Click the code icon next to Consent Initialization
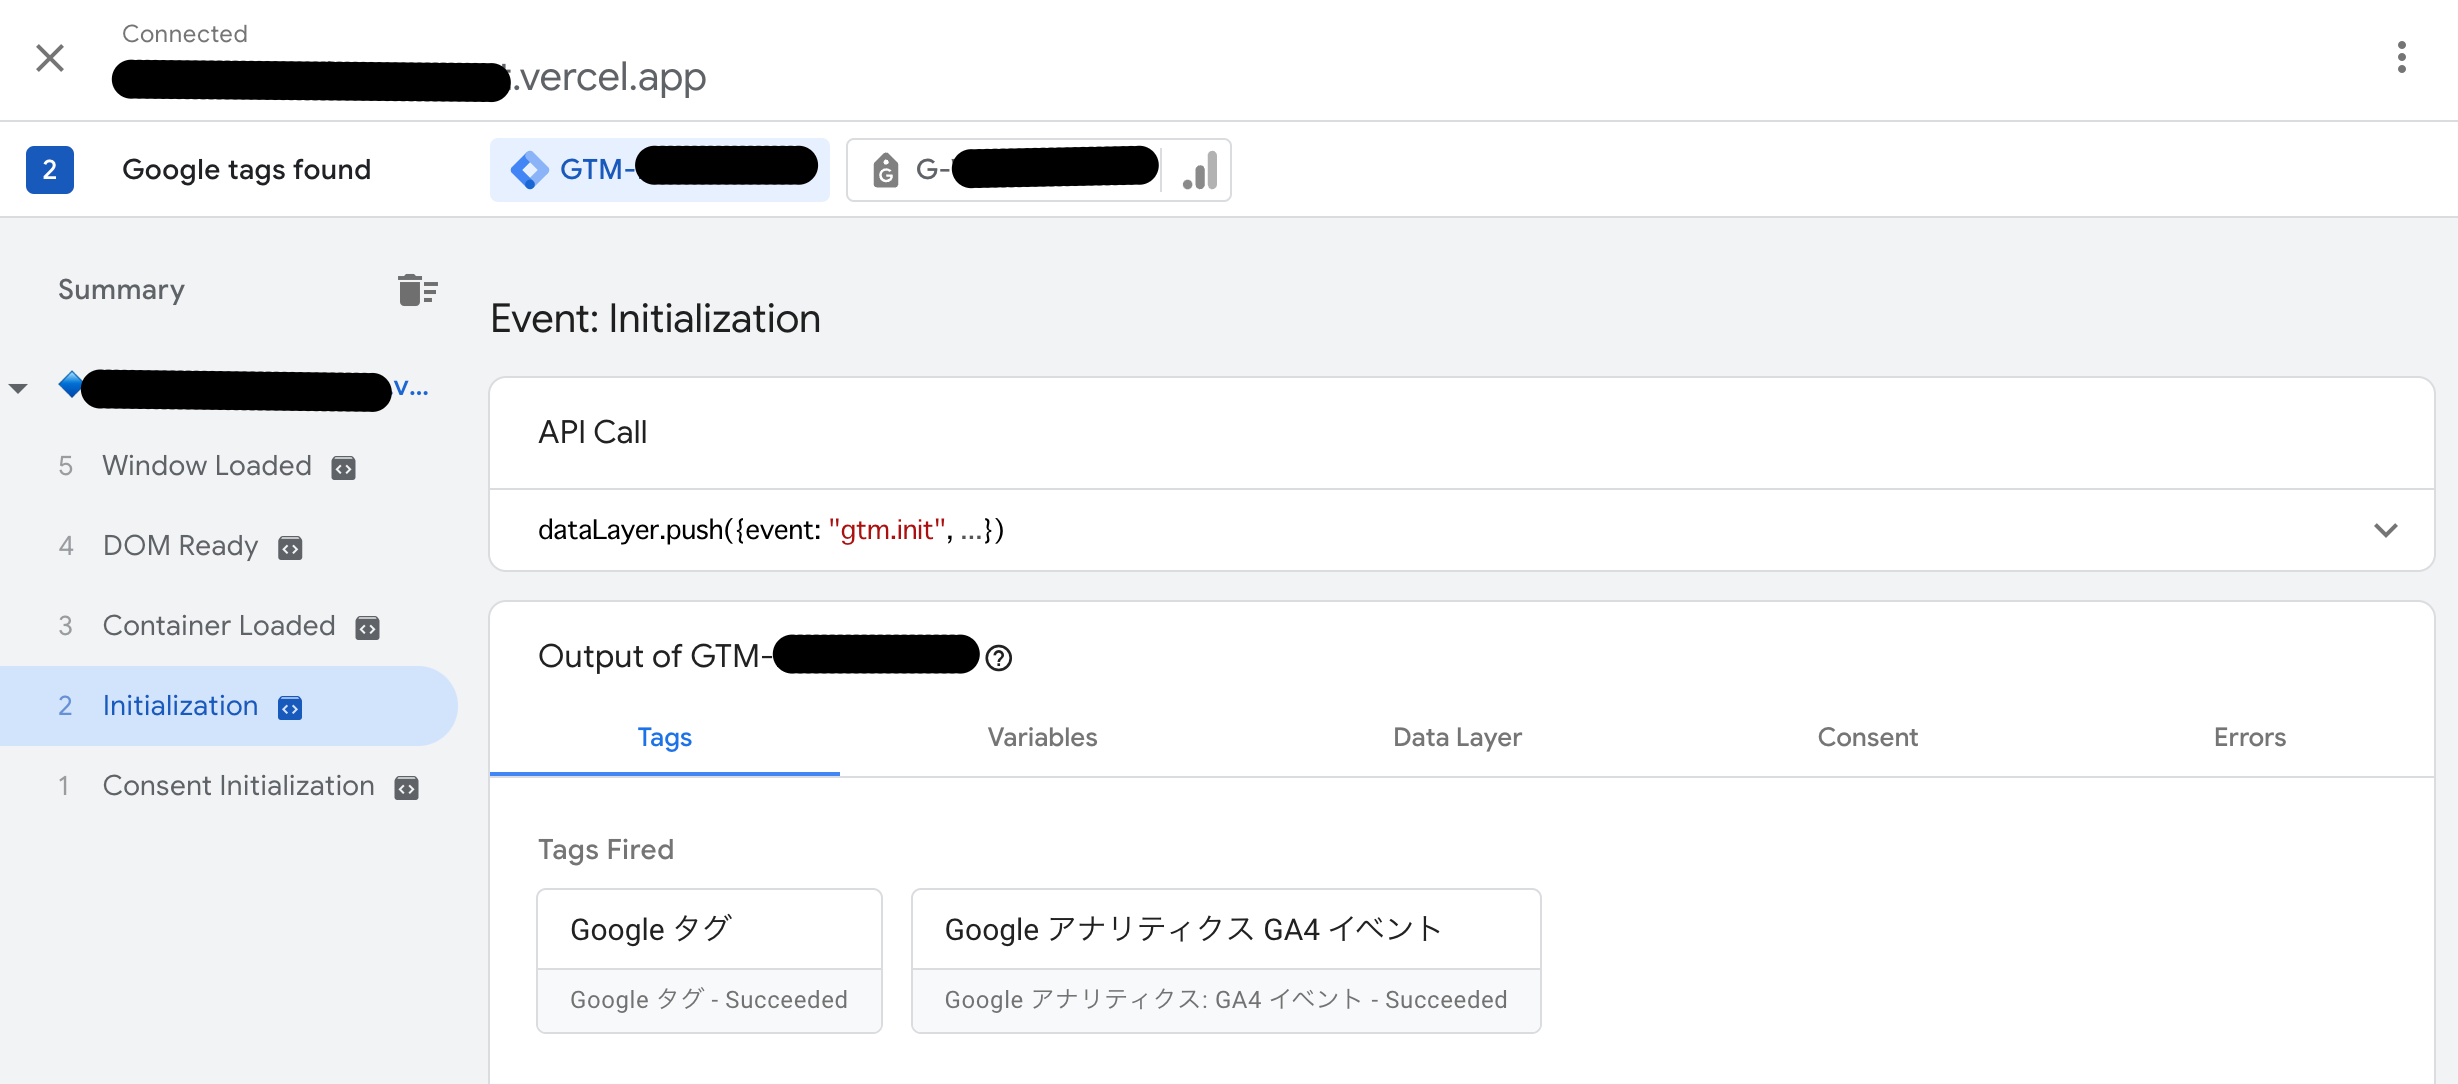The width and height of the screenshot is (2458, 1084). [x=406, y=786]
